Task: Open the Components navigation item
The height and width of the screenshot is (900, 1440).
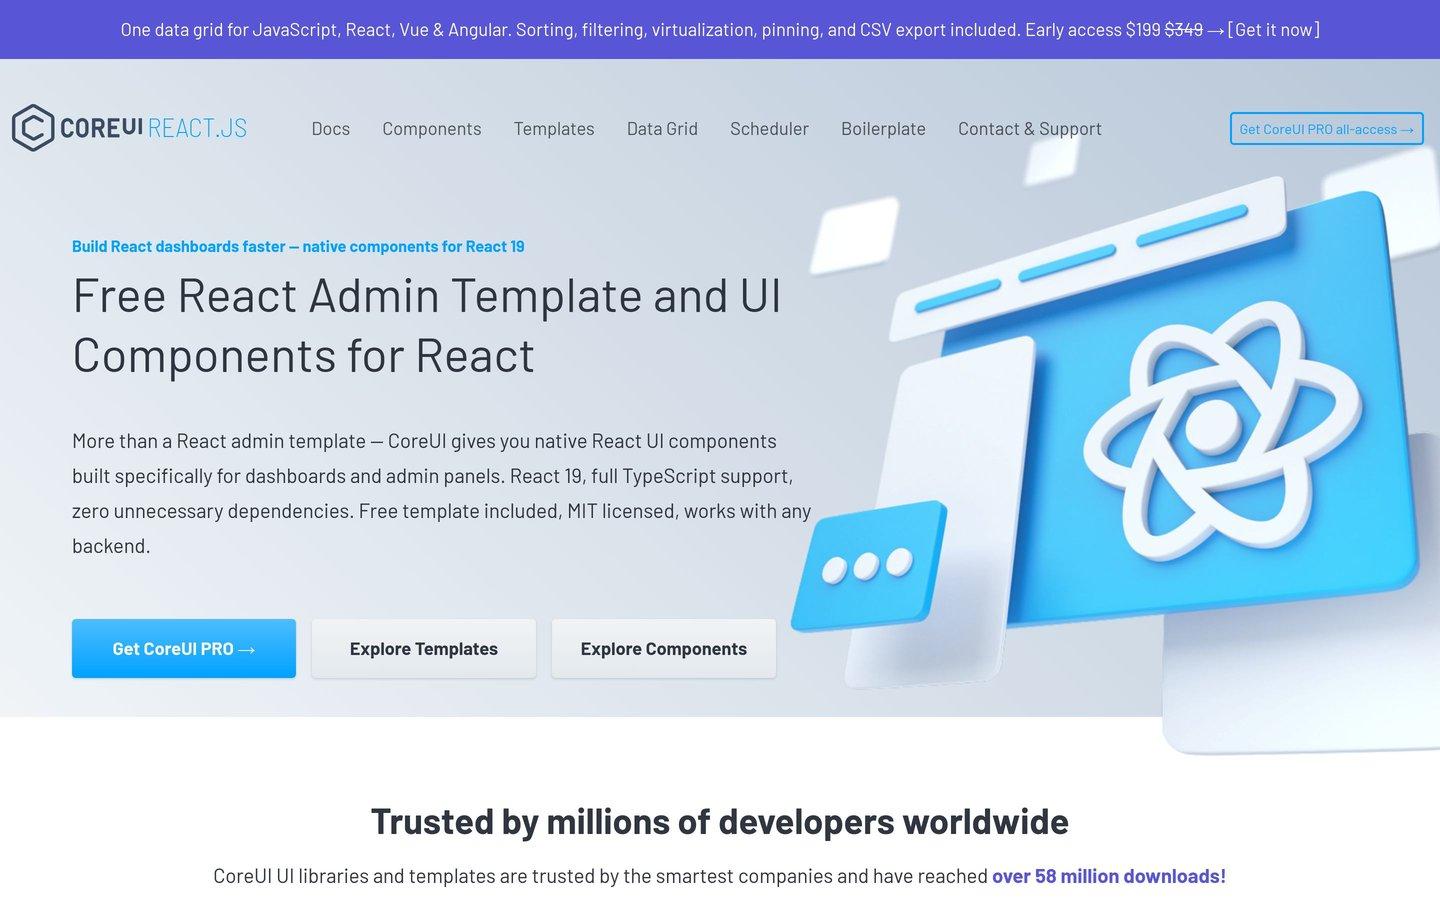Action: [431, 129]
